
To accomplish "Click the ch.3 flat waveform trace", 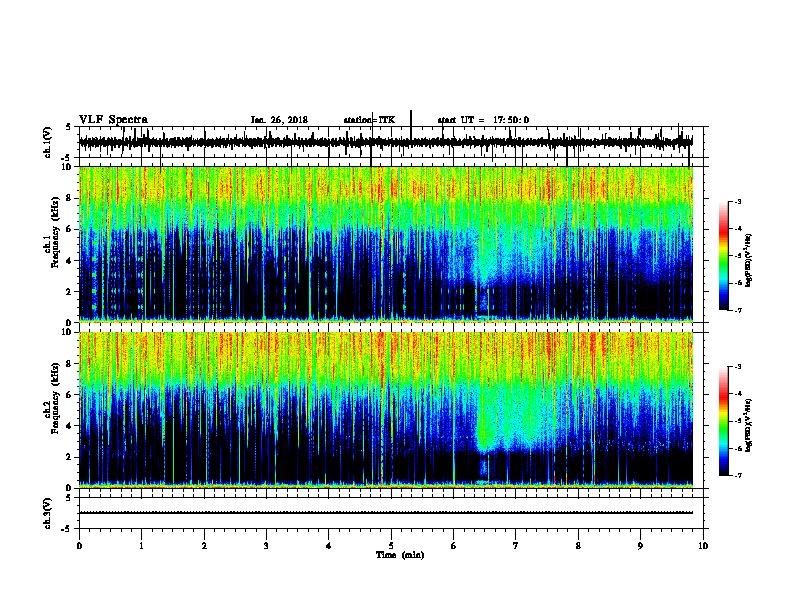I will 386,513.
